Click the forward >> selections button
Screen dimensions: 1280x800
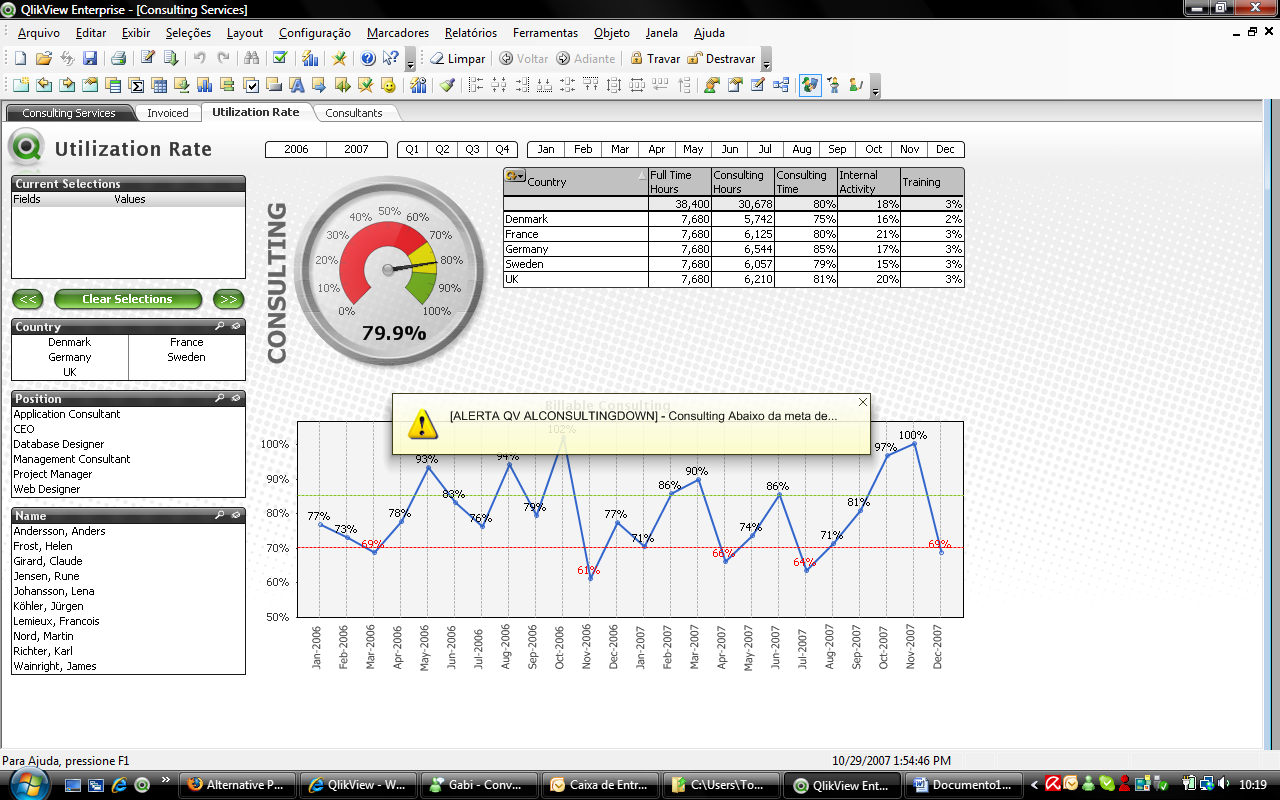tap(229, 299)
